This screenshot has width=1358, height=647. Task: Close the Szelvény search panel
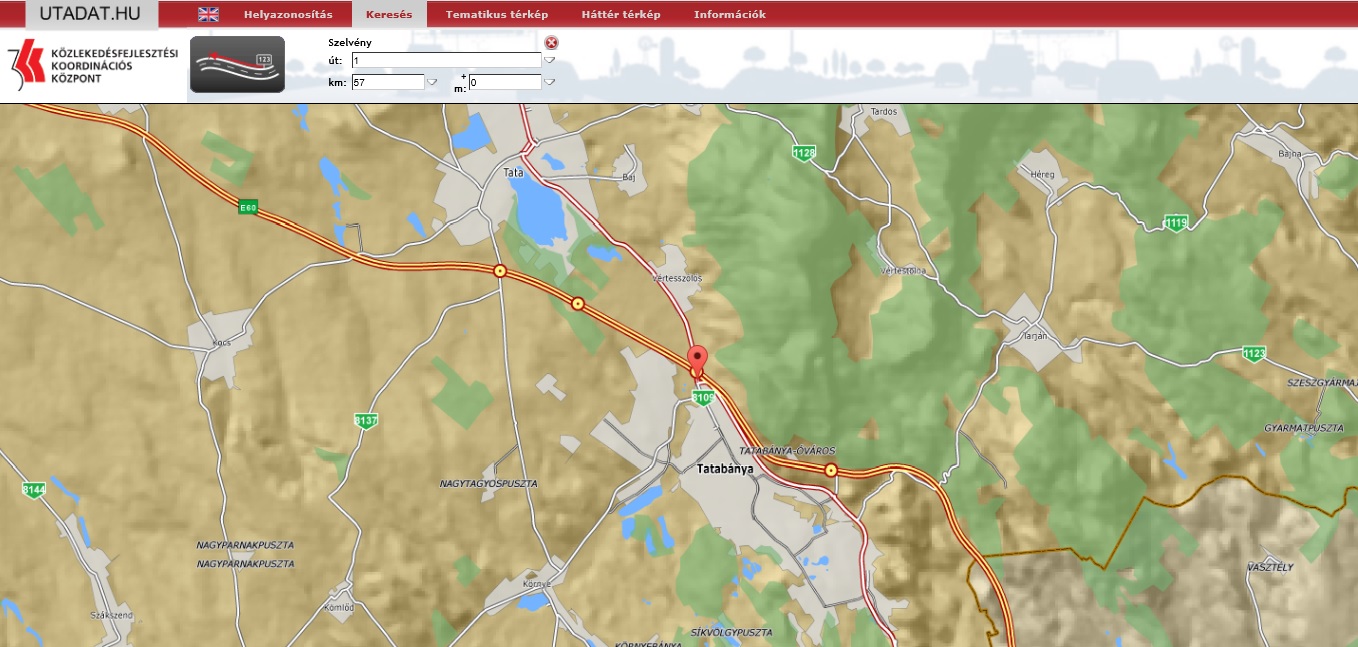coord(551,42)
